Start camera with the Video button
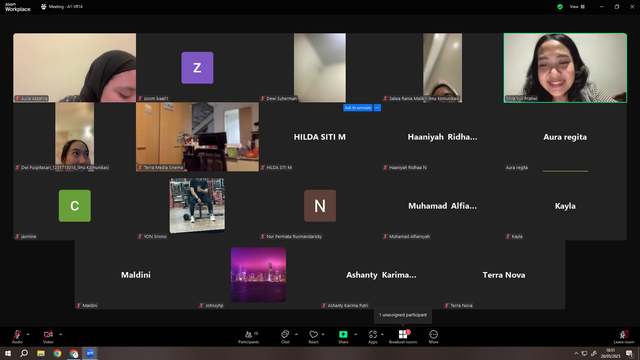The height and width of the screenshot is (360, 640). (48, 336)
